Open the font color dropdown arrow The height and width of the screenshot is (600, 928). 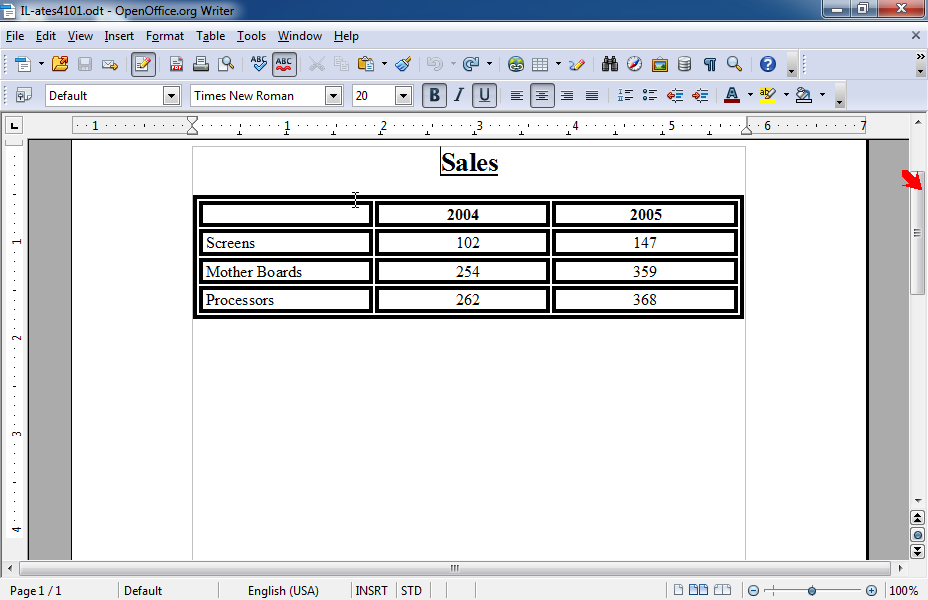[748, 95]
